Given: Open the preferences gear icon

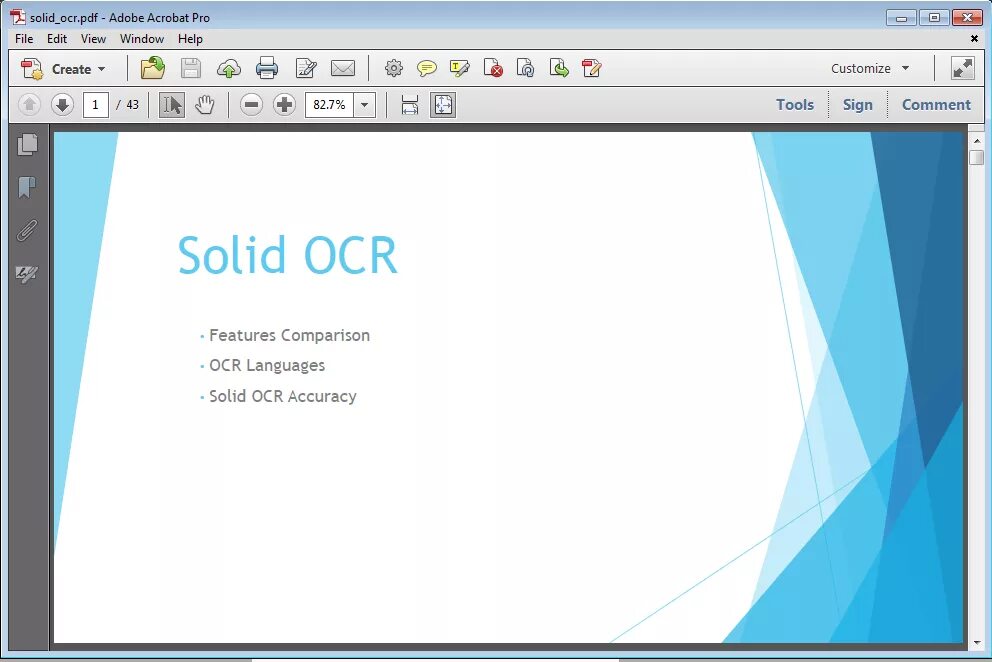Looking at the screenshot, I should click(x=394, y=68).
